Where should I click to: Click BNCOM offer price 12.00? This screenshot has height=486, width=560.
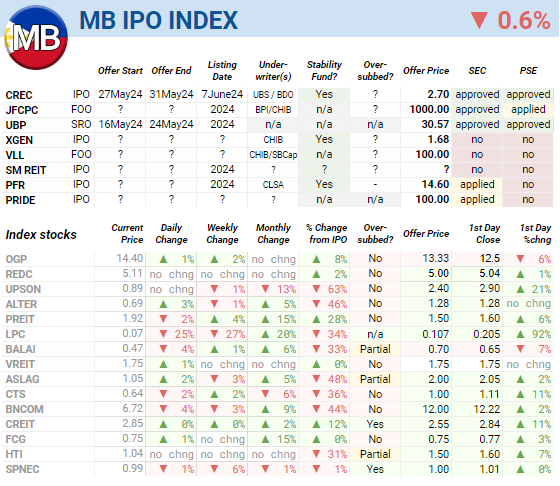tap(436, 409)
